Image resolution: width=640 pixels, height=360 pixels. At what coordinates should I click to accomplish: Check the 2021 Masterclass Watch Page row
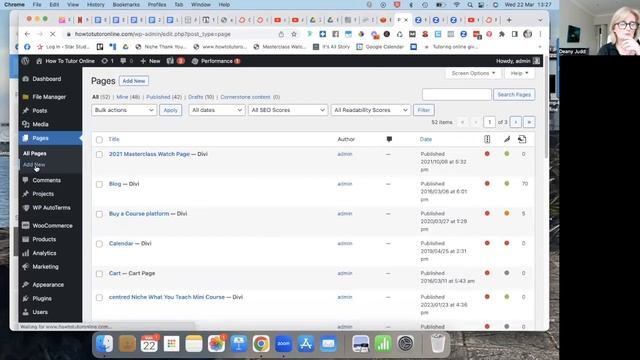point(99,155)
